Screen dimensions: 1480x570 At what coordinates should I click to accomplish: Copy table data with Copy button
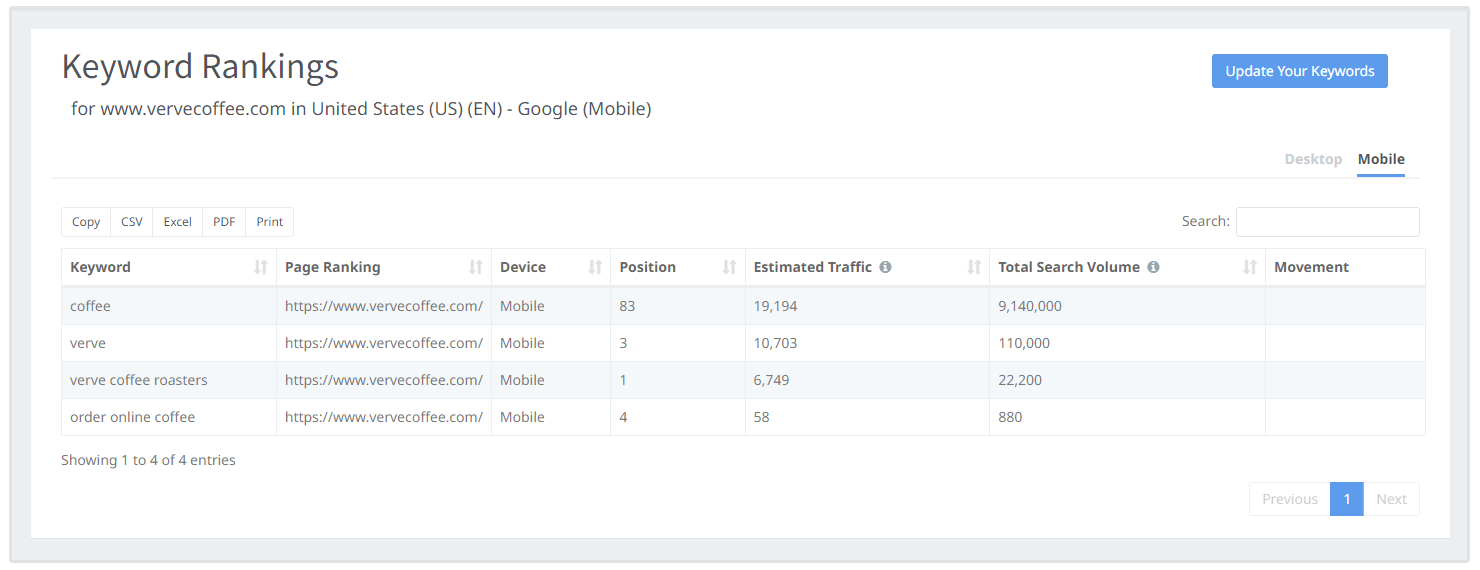coord(86,222)
